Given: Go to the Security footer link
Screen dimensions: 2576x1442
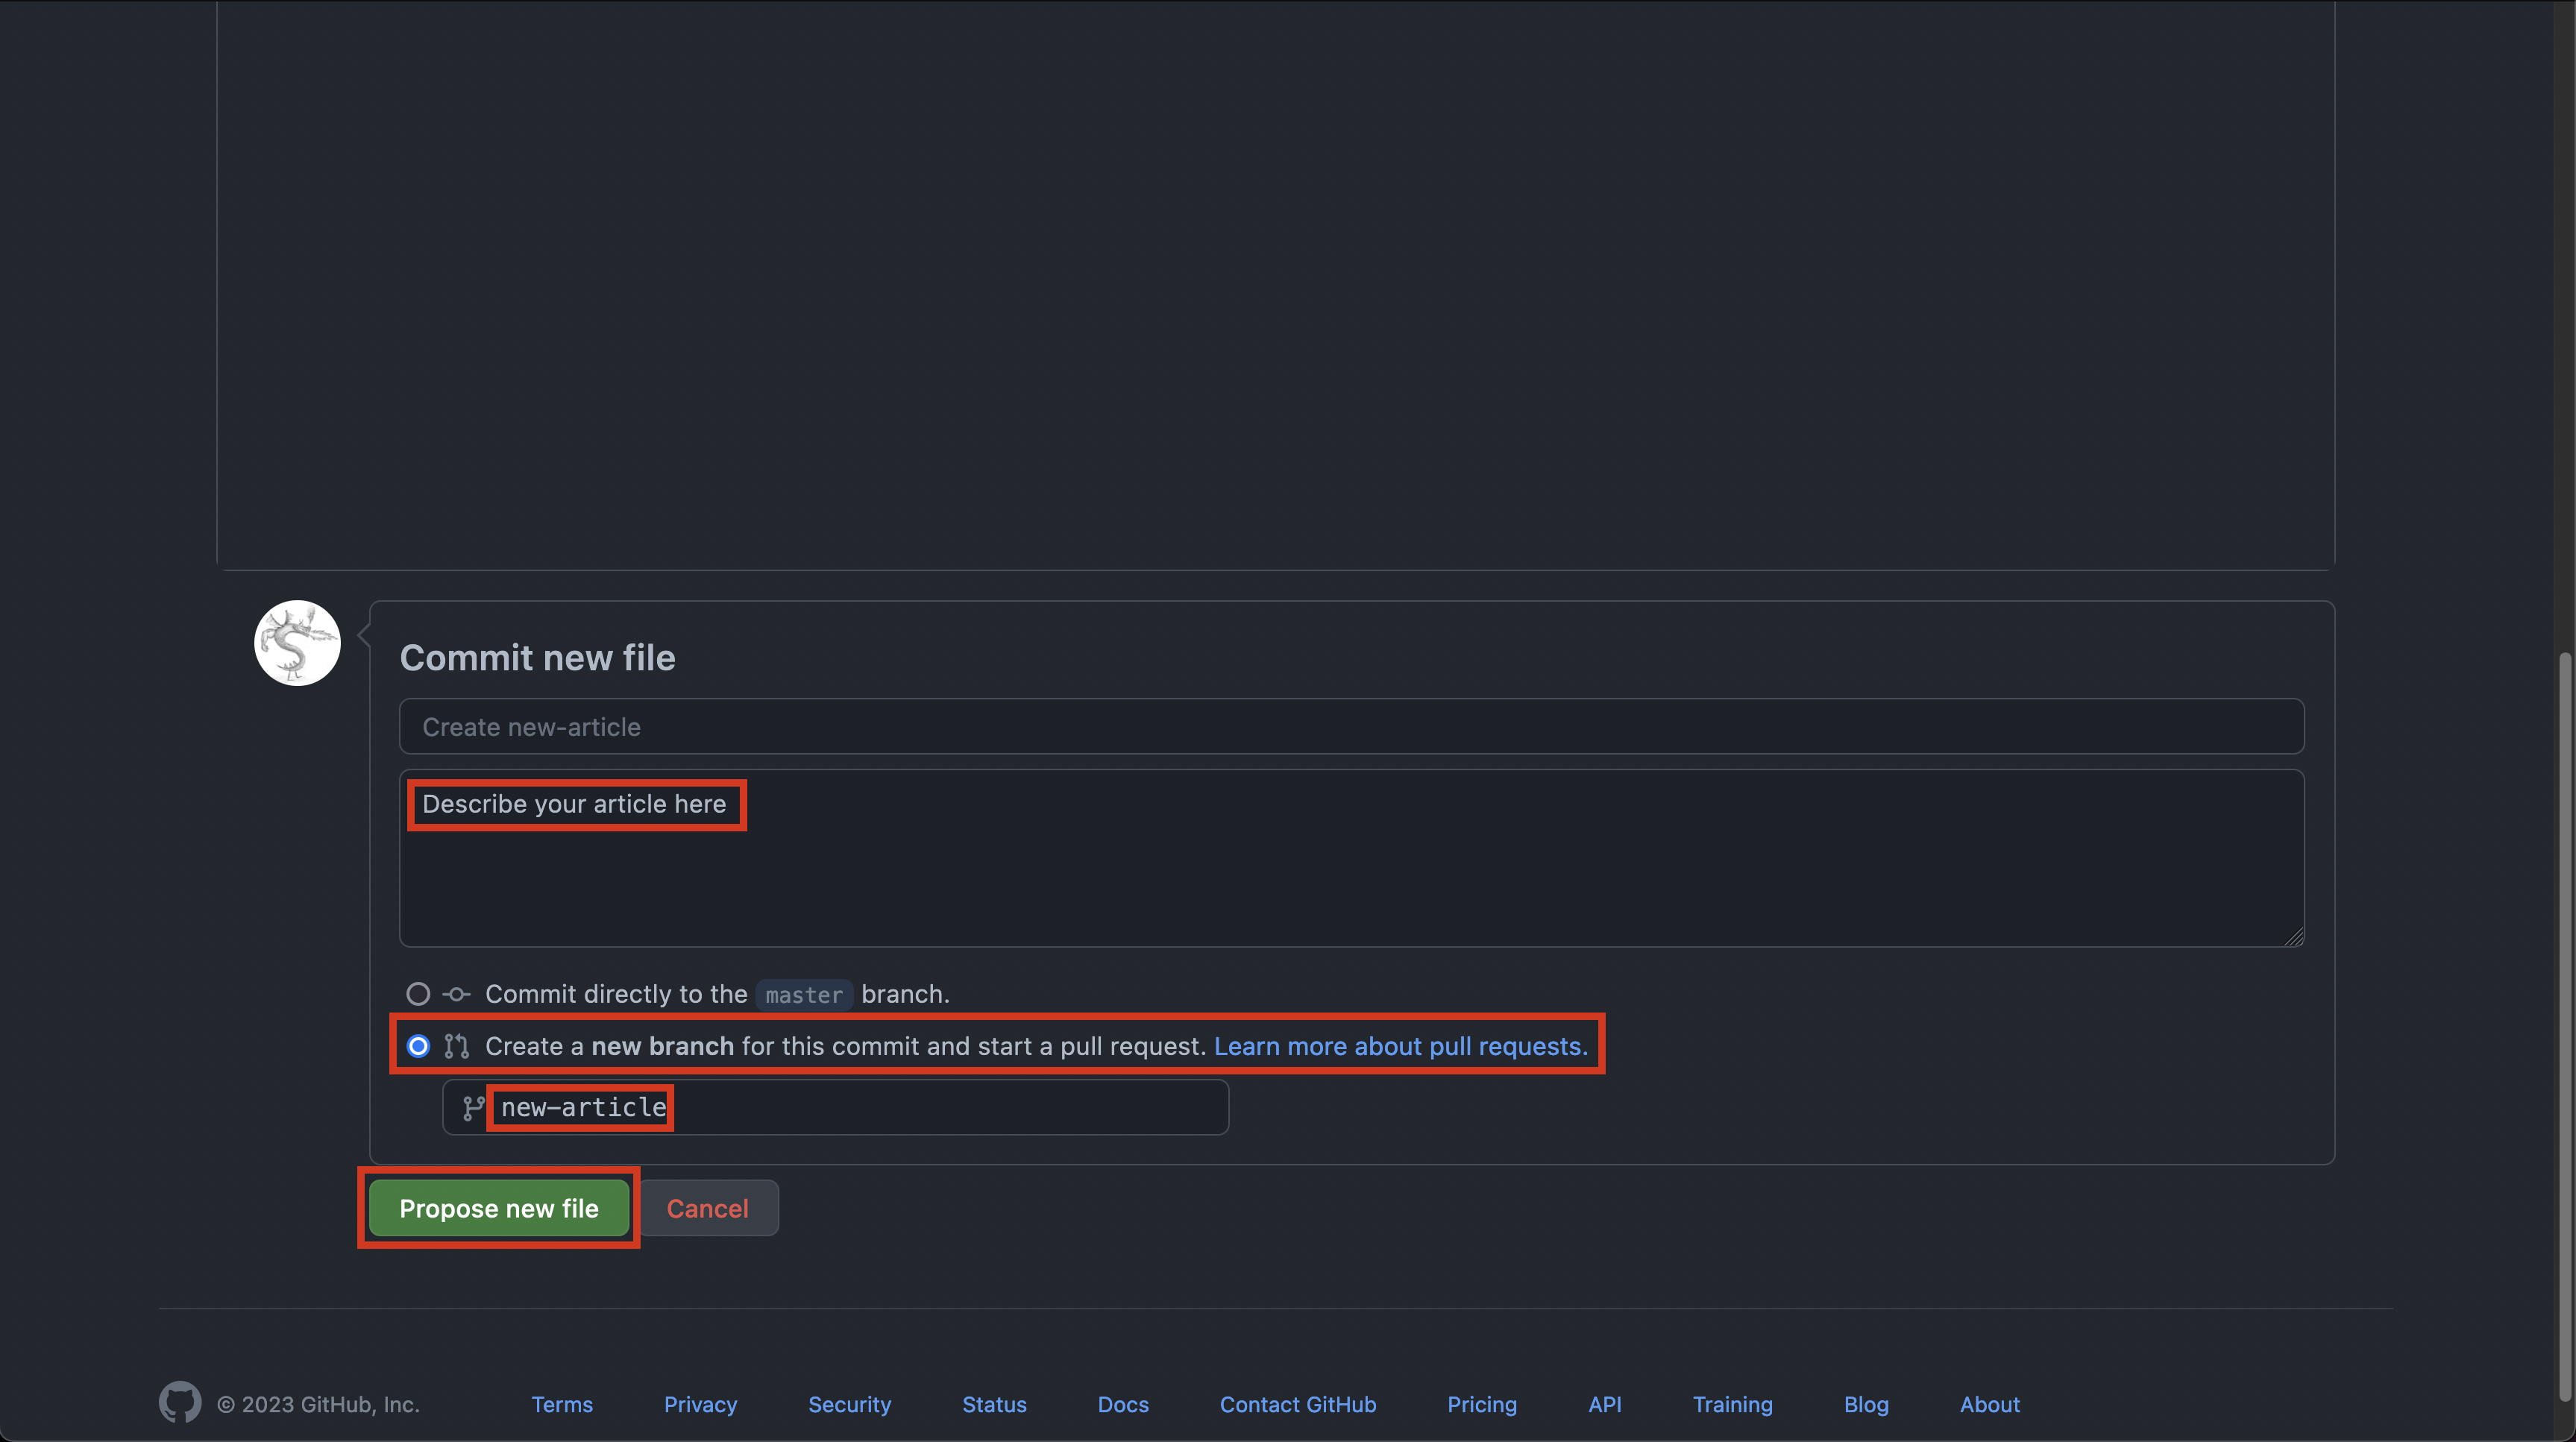Looking at the screenshot, I should tap(849, 1404).
